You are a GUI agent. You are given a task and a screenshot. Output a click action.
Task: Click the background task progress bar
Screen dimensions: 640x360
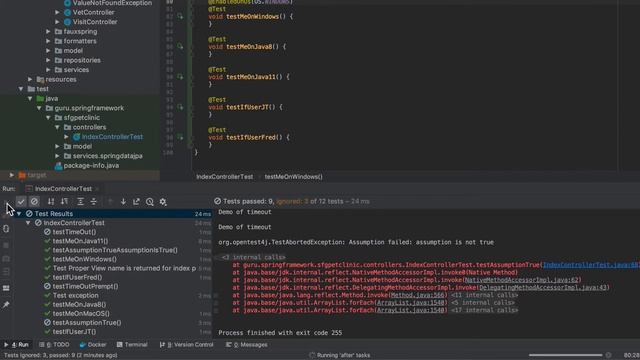[x=565, y=355]
